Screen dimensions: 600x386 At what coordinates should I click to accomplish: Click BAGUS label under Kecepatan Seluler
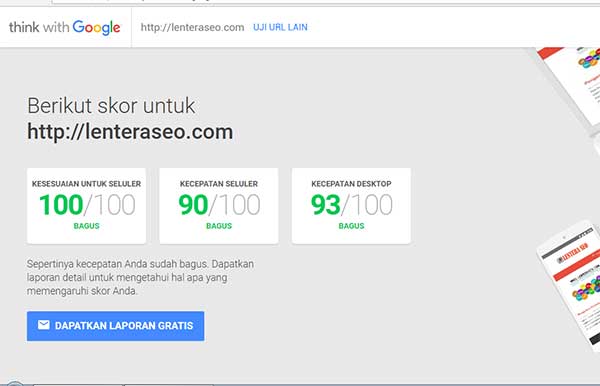click(x=219, y=226)
